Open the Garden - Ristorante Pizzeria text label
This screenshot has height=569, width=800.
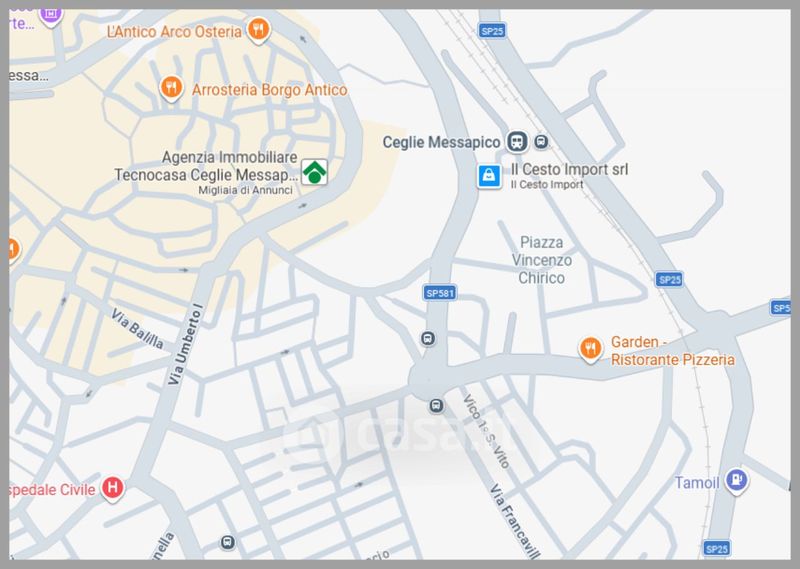pos(672,351)
